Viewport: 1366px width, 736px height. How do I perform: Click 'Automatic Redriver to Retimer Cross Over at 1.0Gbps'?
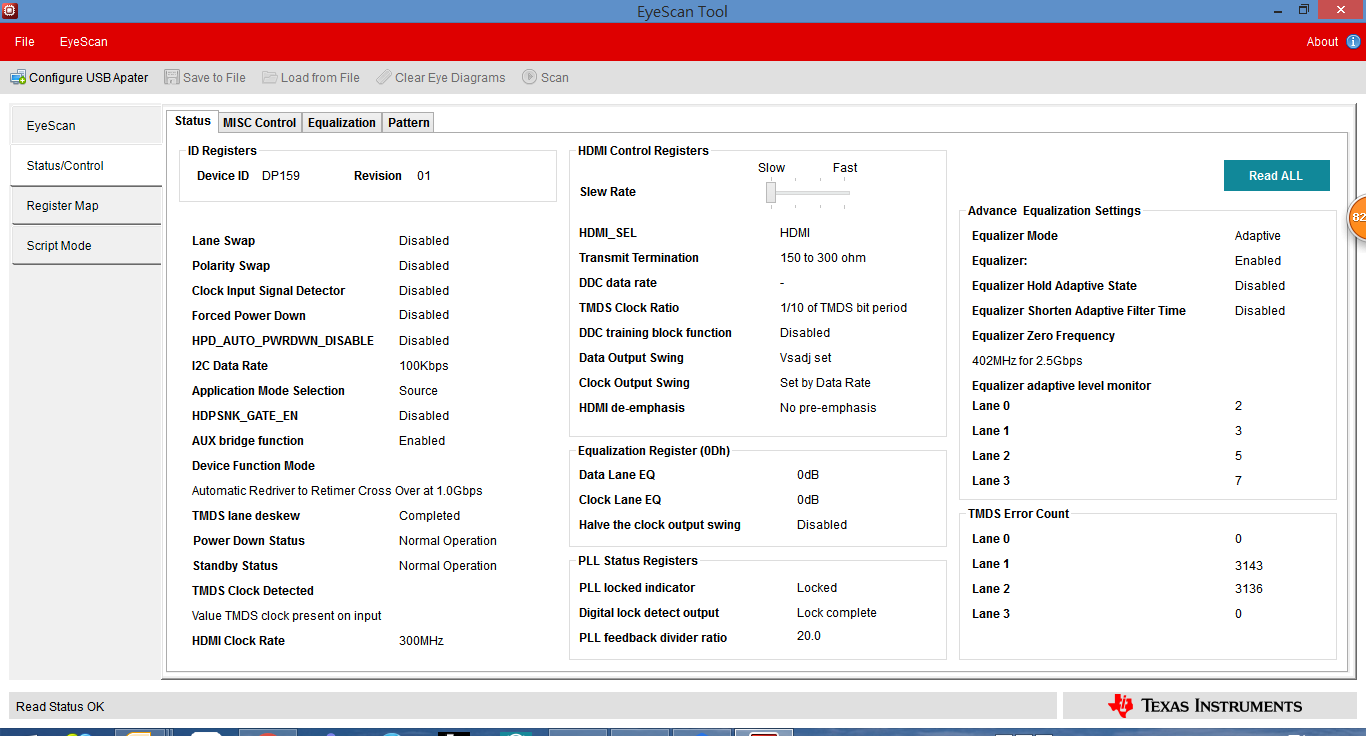338,491
